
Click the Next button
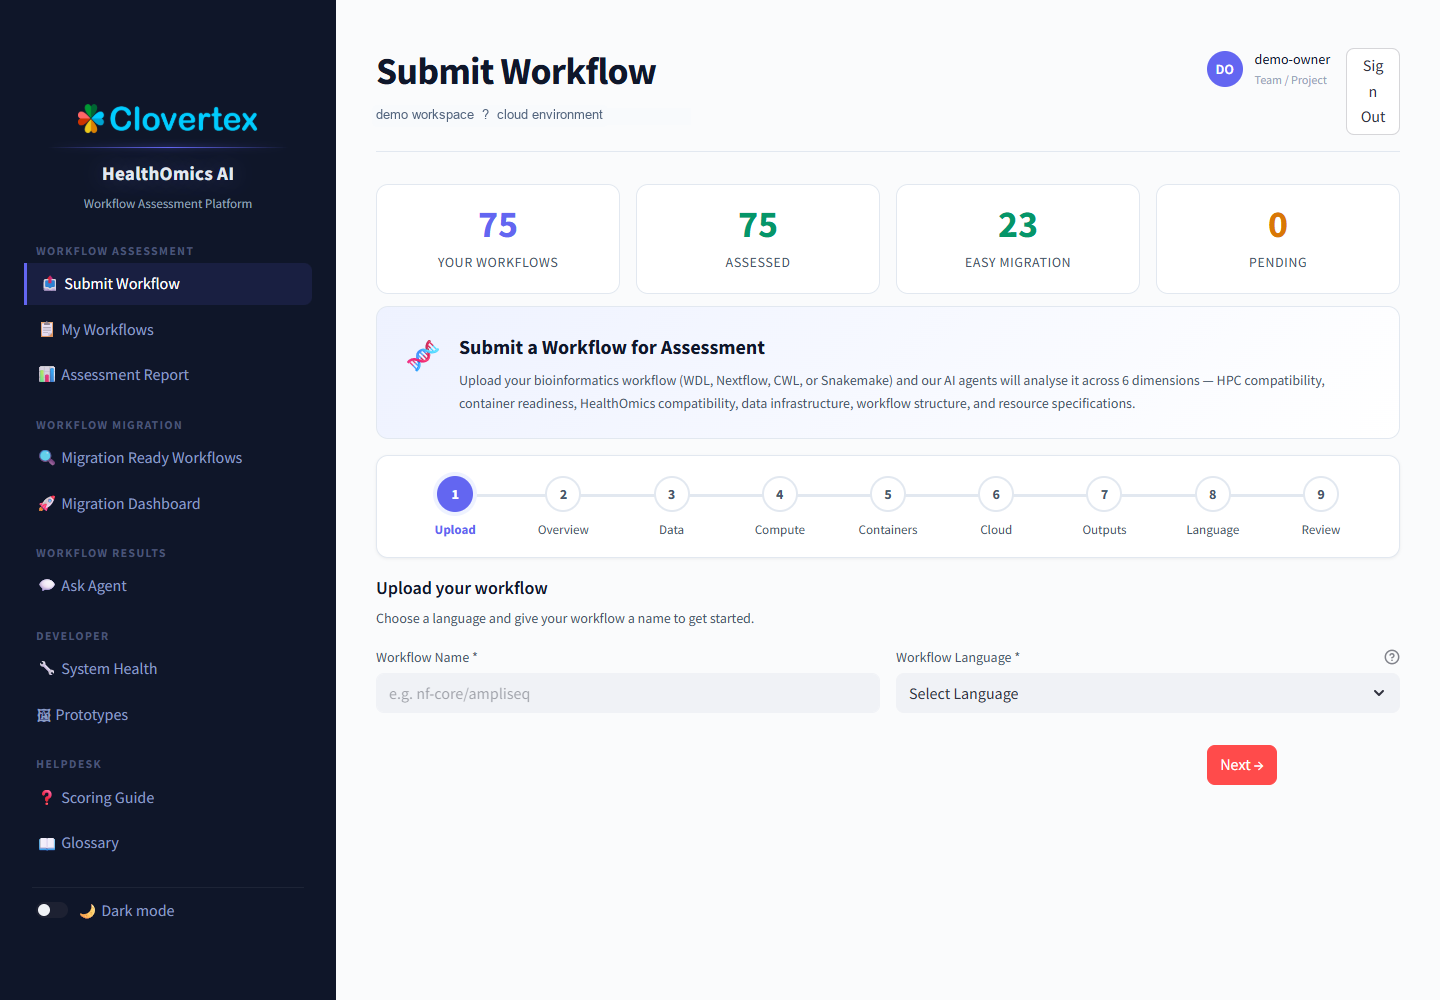tap(1242, 765)
